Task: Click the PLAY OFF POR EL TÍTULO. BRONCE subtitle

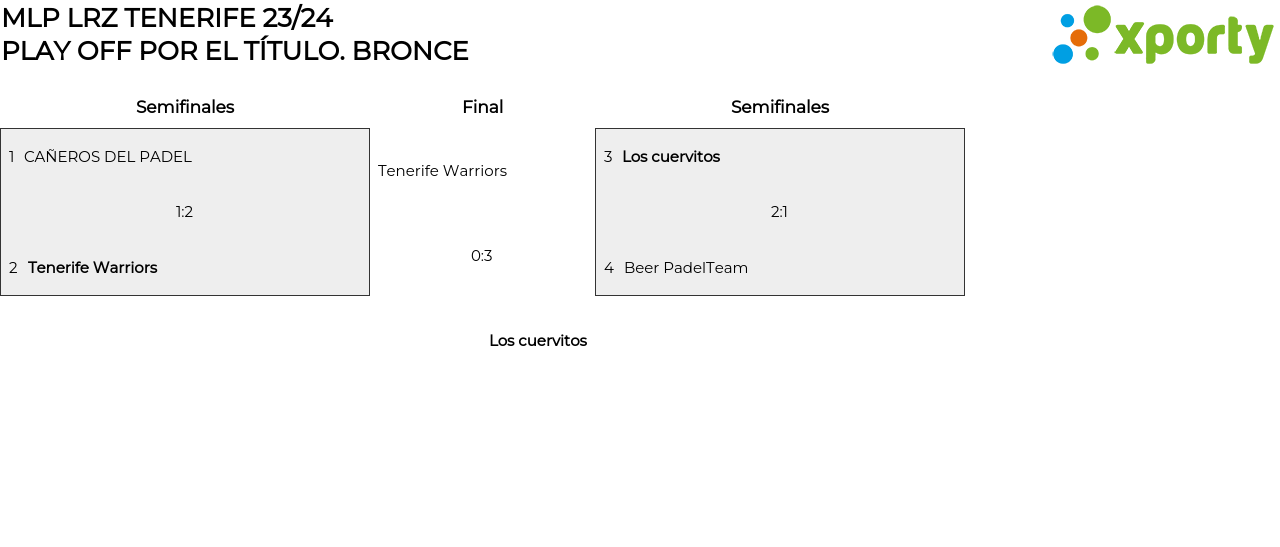Action: (235, 51)
